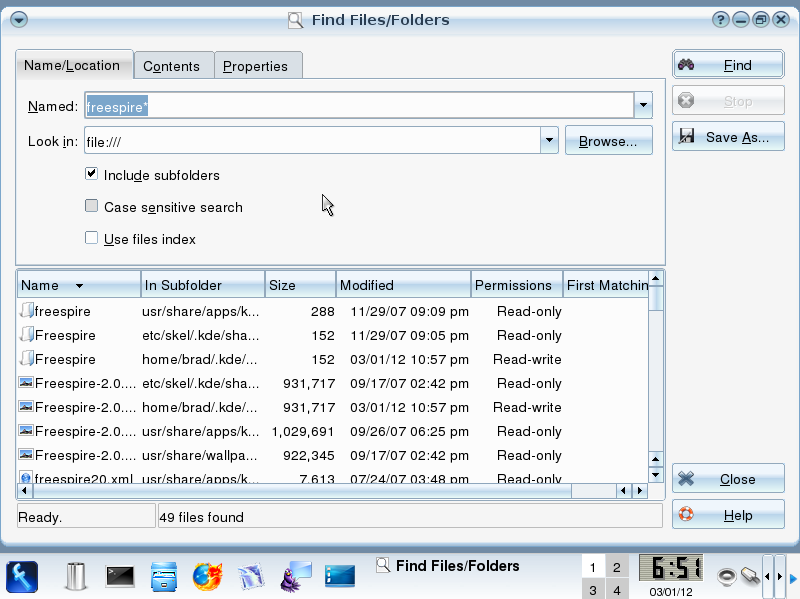Click folder icon of freespire 288 row
Image resolution: width=800 pixels, height=599 pixels.
pyautogui.click(x=27, y=310)
